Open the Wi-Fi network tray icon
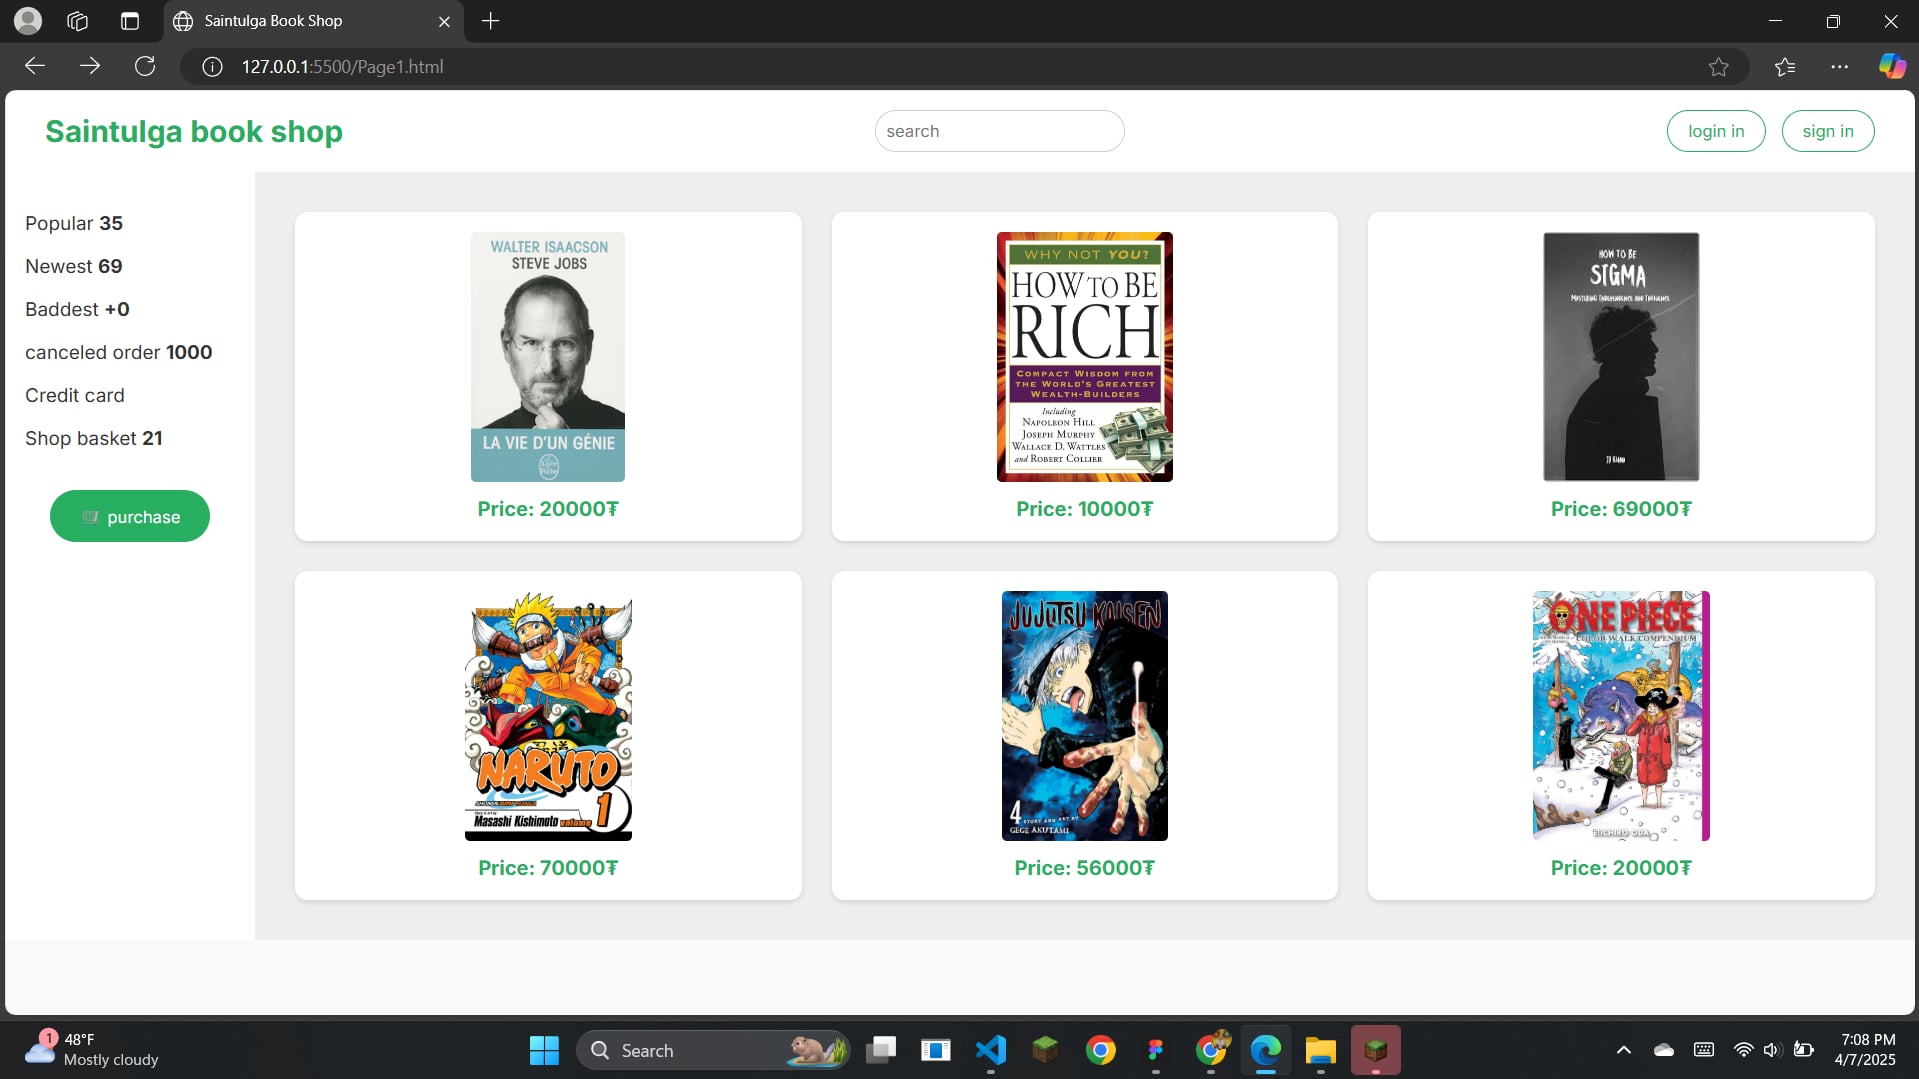 pos(1743,1050)
